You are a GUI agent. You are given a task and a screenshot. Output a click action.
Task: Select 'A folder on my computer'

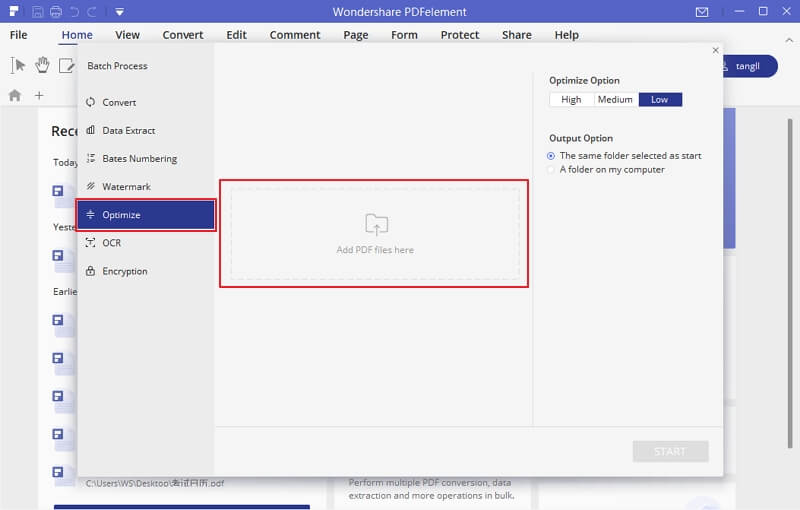607,169
